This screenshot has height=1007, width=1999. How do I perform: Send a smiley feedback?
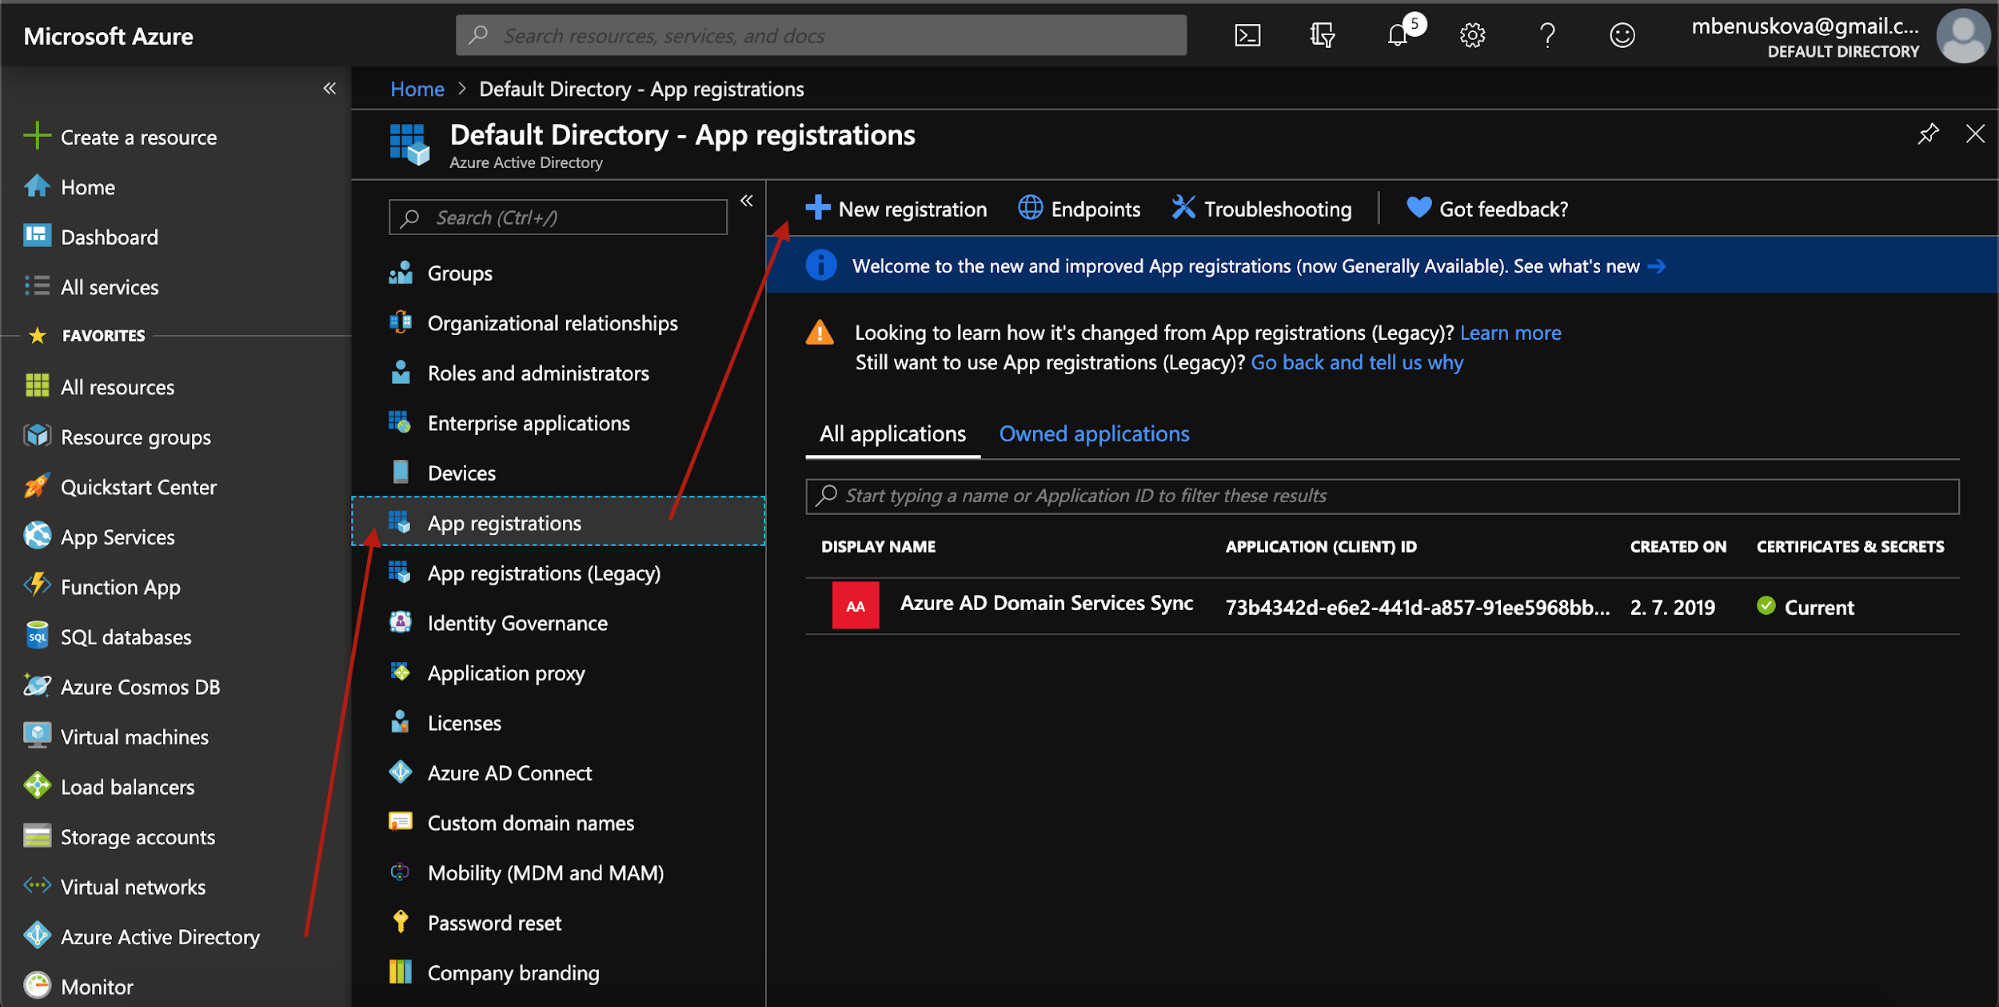point(1622,35)
